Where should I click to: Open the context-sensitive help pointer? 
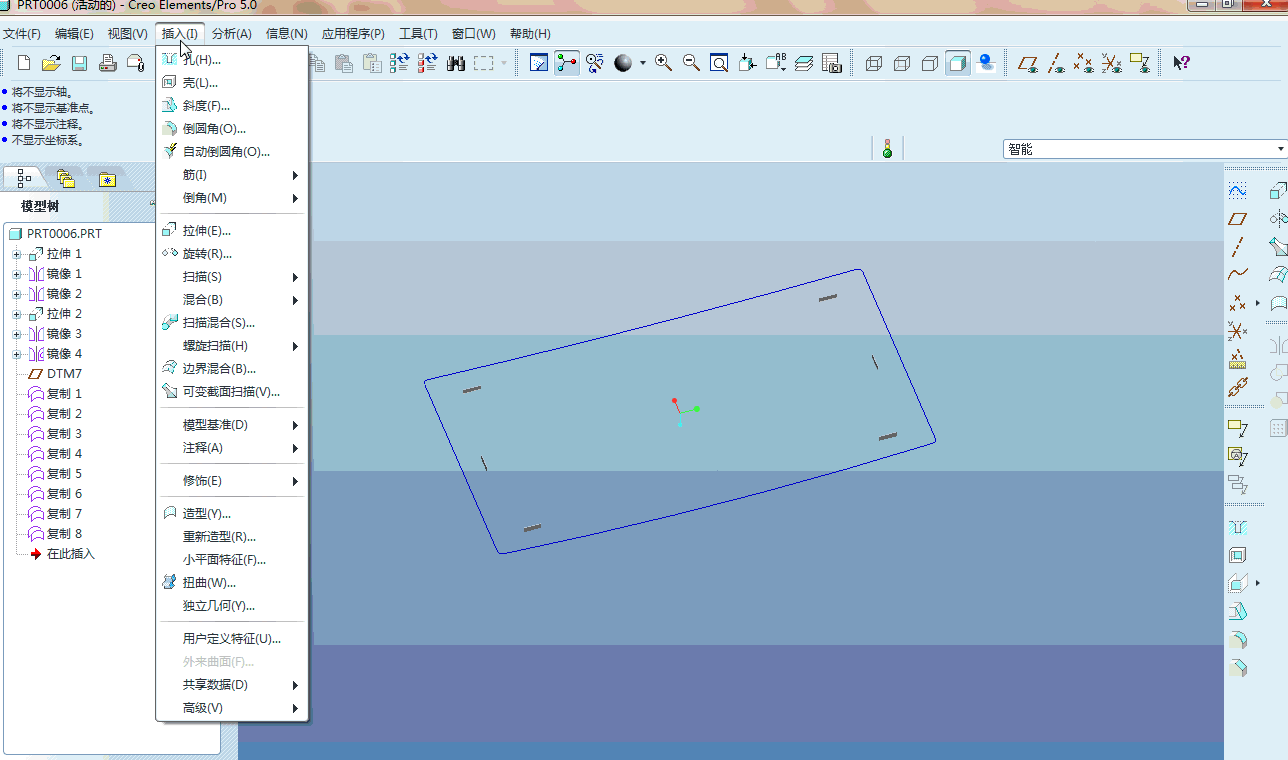click(1181, 63)
